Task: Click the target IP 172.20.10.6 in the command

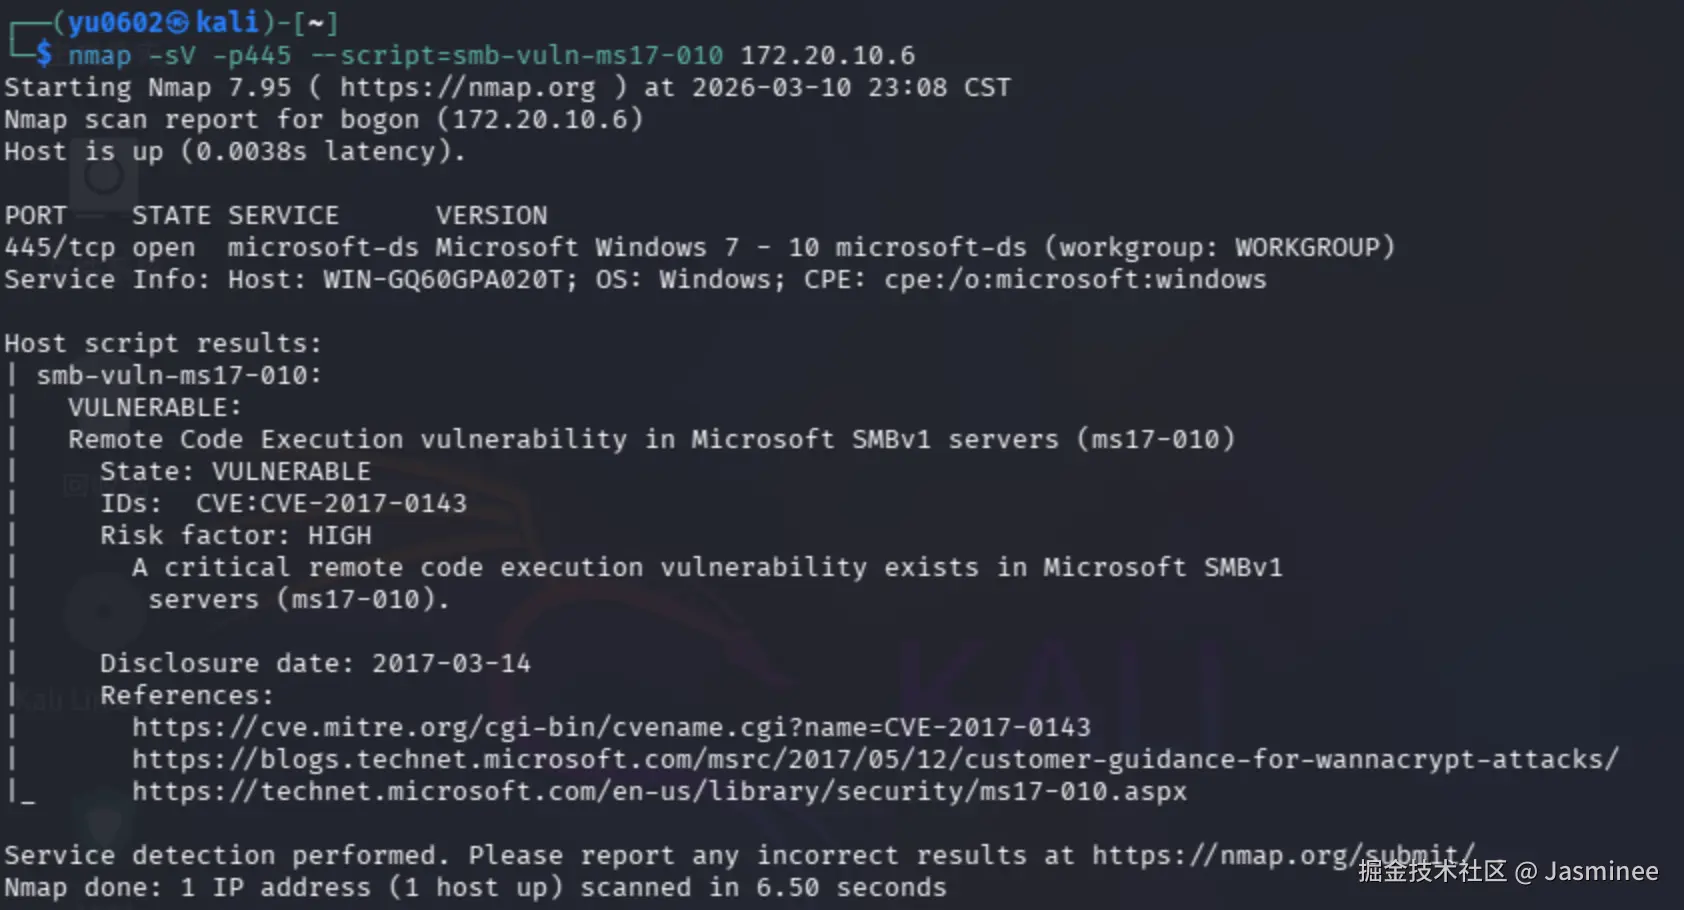Action: pyautogui.click(x=827, y=56)
